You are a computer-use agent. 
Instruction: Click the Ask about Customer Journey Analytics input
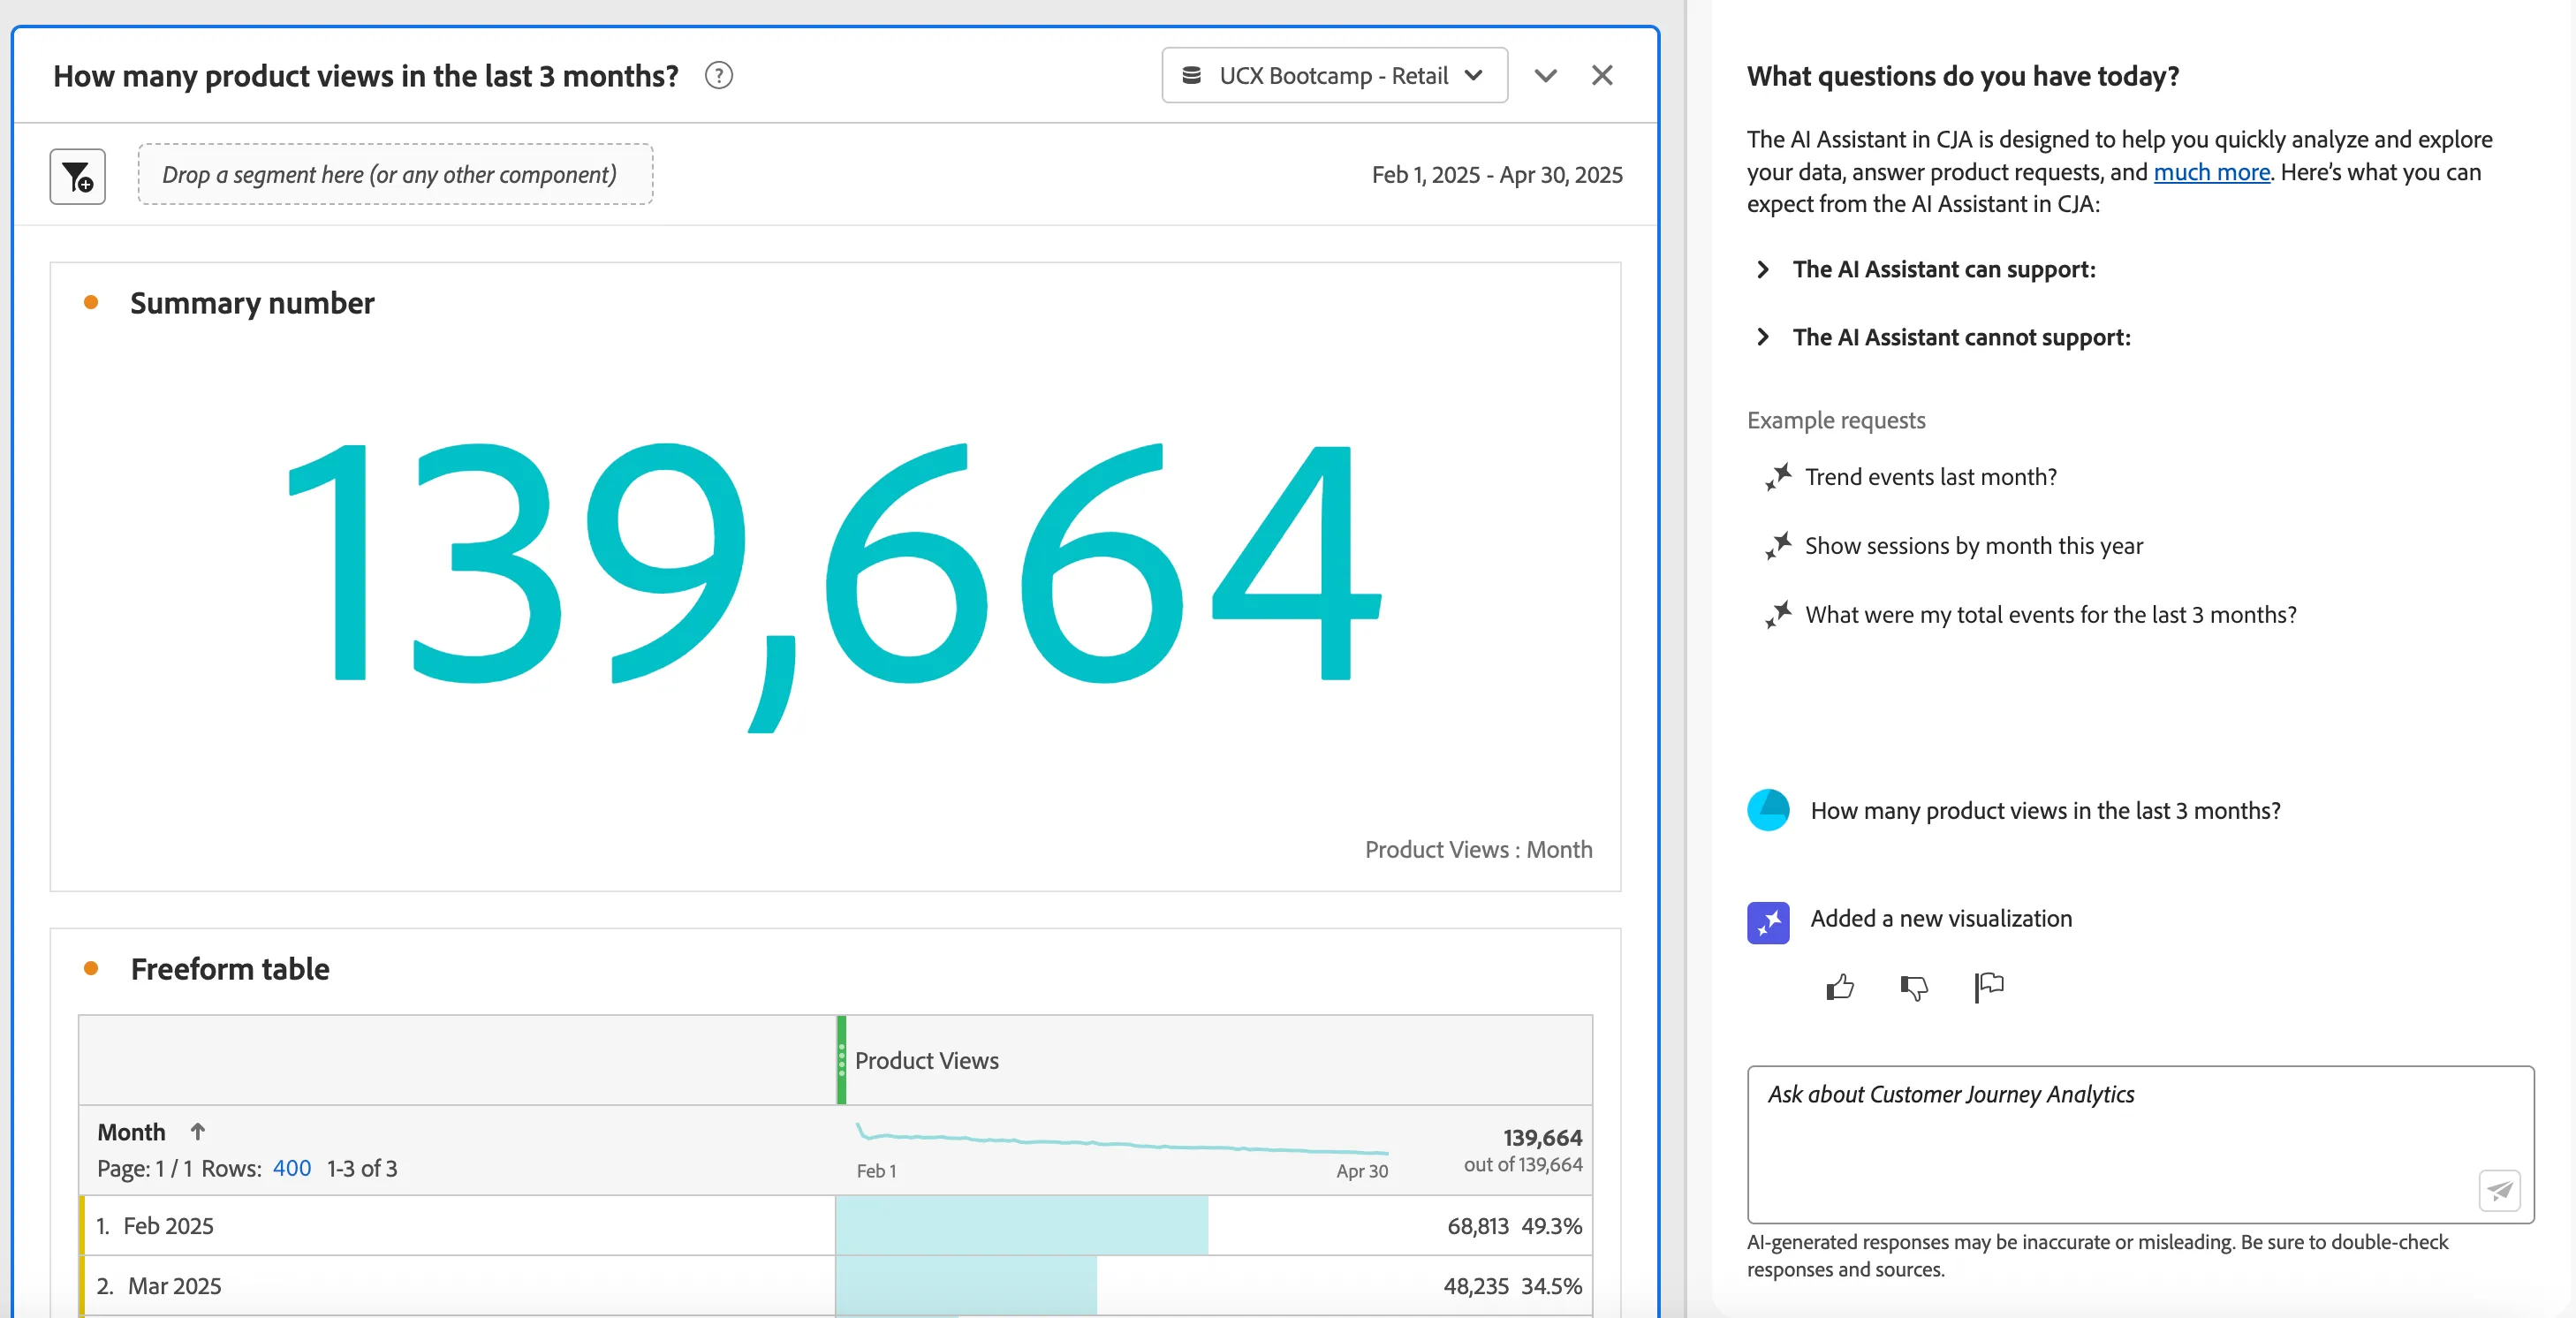(2140, 1144)
